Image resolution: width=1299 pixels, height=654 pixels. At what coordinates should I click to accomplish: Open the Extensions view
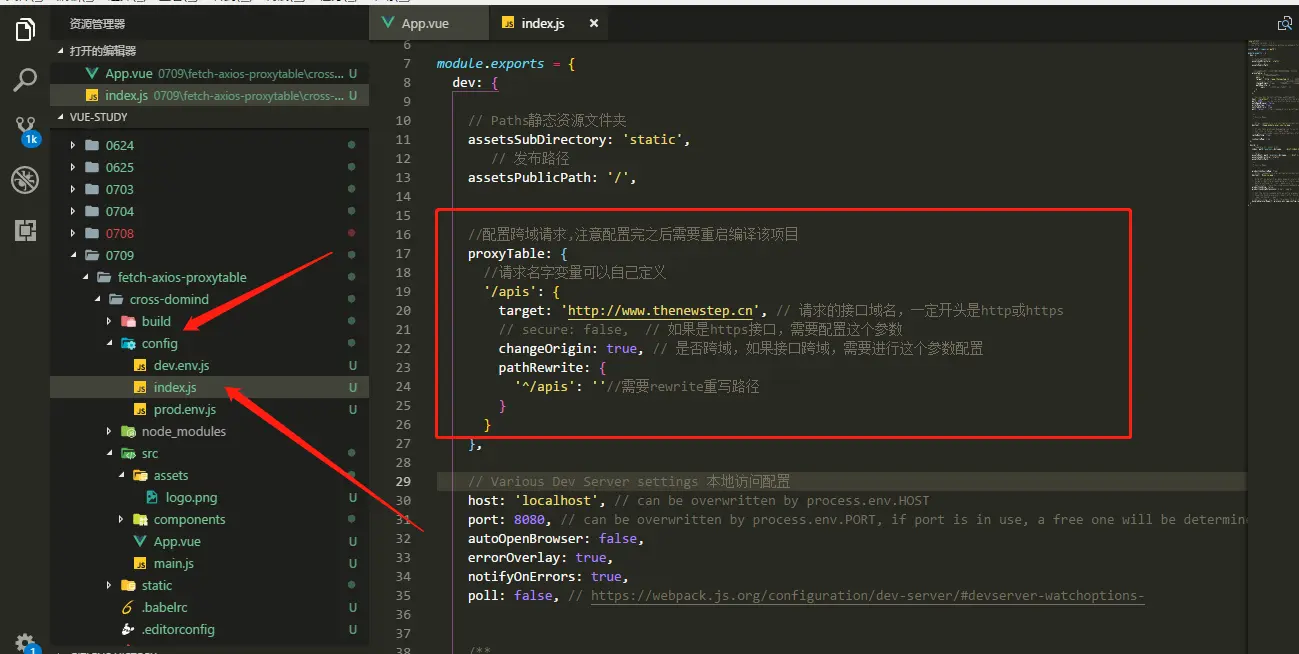[x=24, y=230]
